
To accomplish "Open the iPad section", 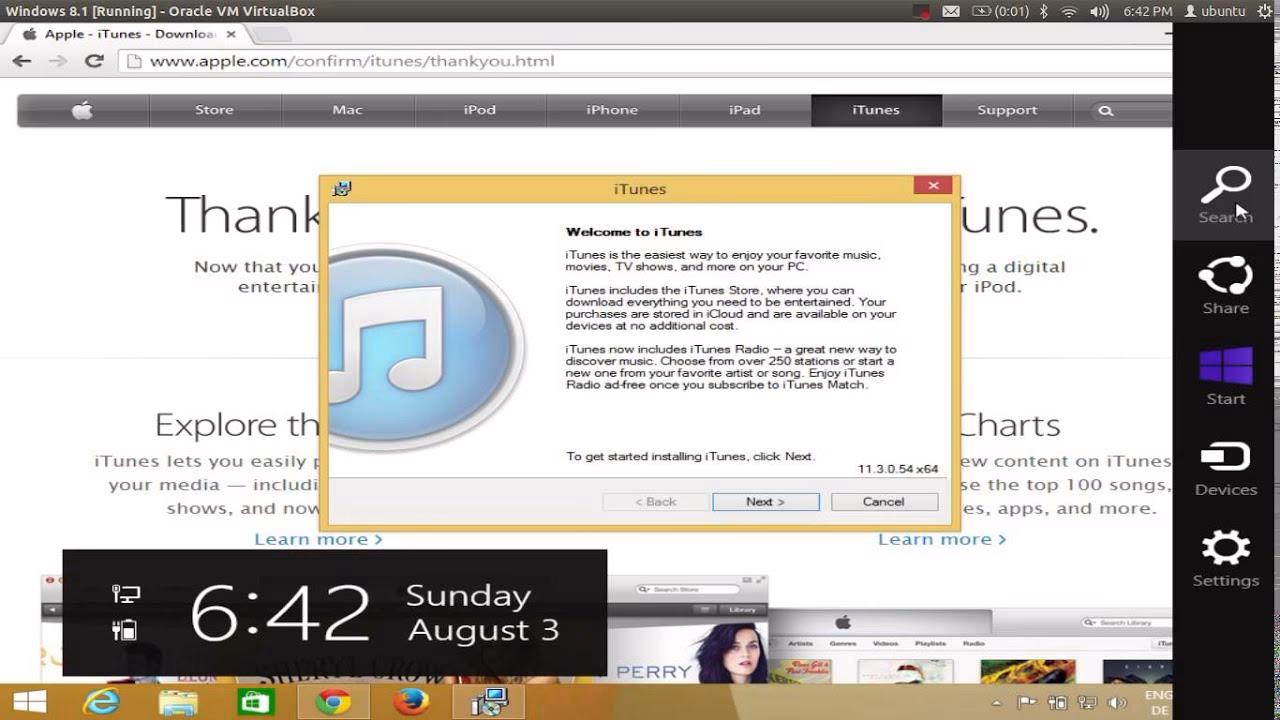I will [744, 110].
